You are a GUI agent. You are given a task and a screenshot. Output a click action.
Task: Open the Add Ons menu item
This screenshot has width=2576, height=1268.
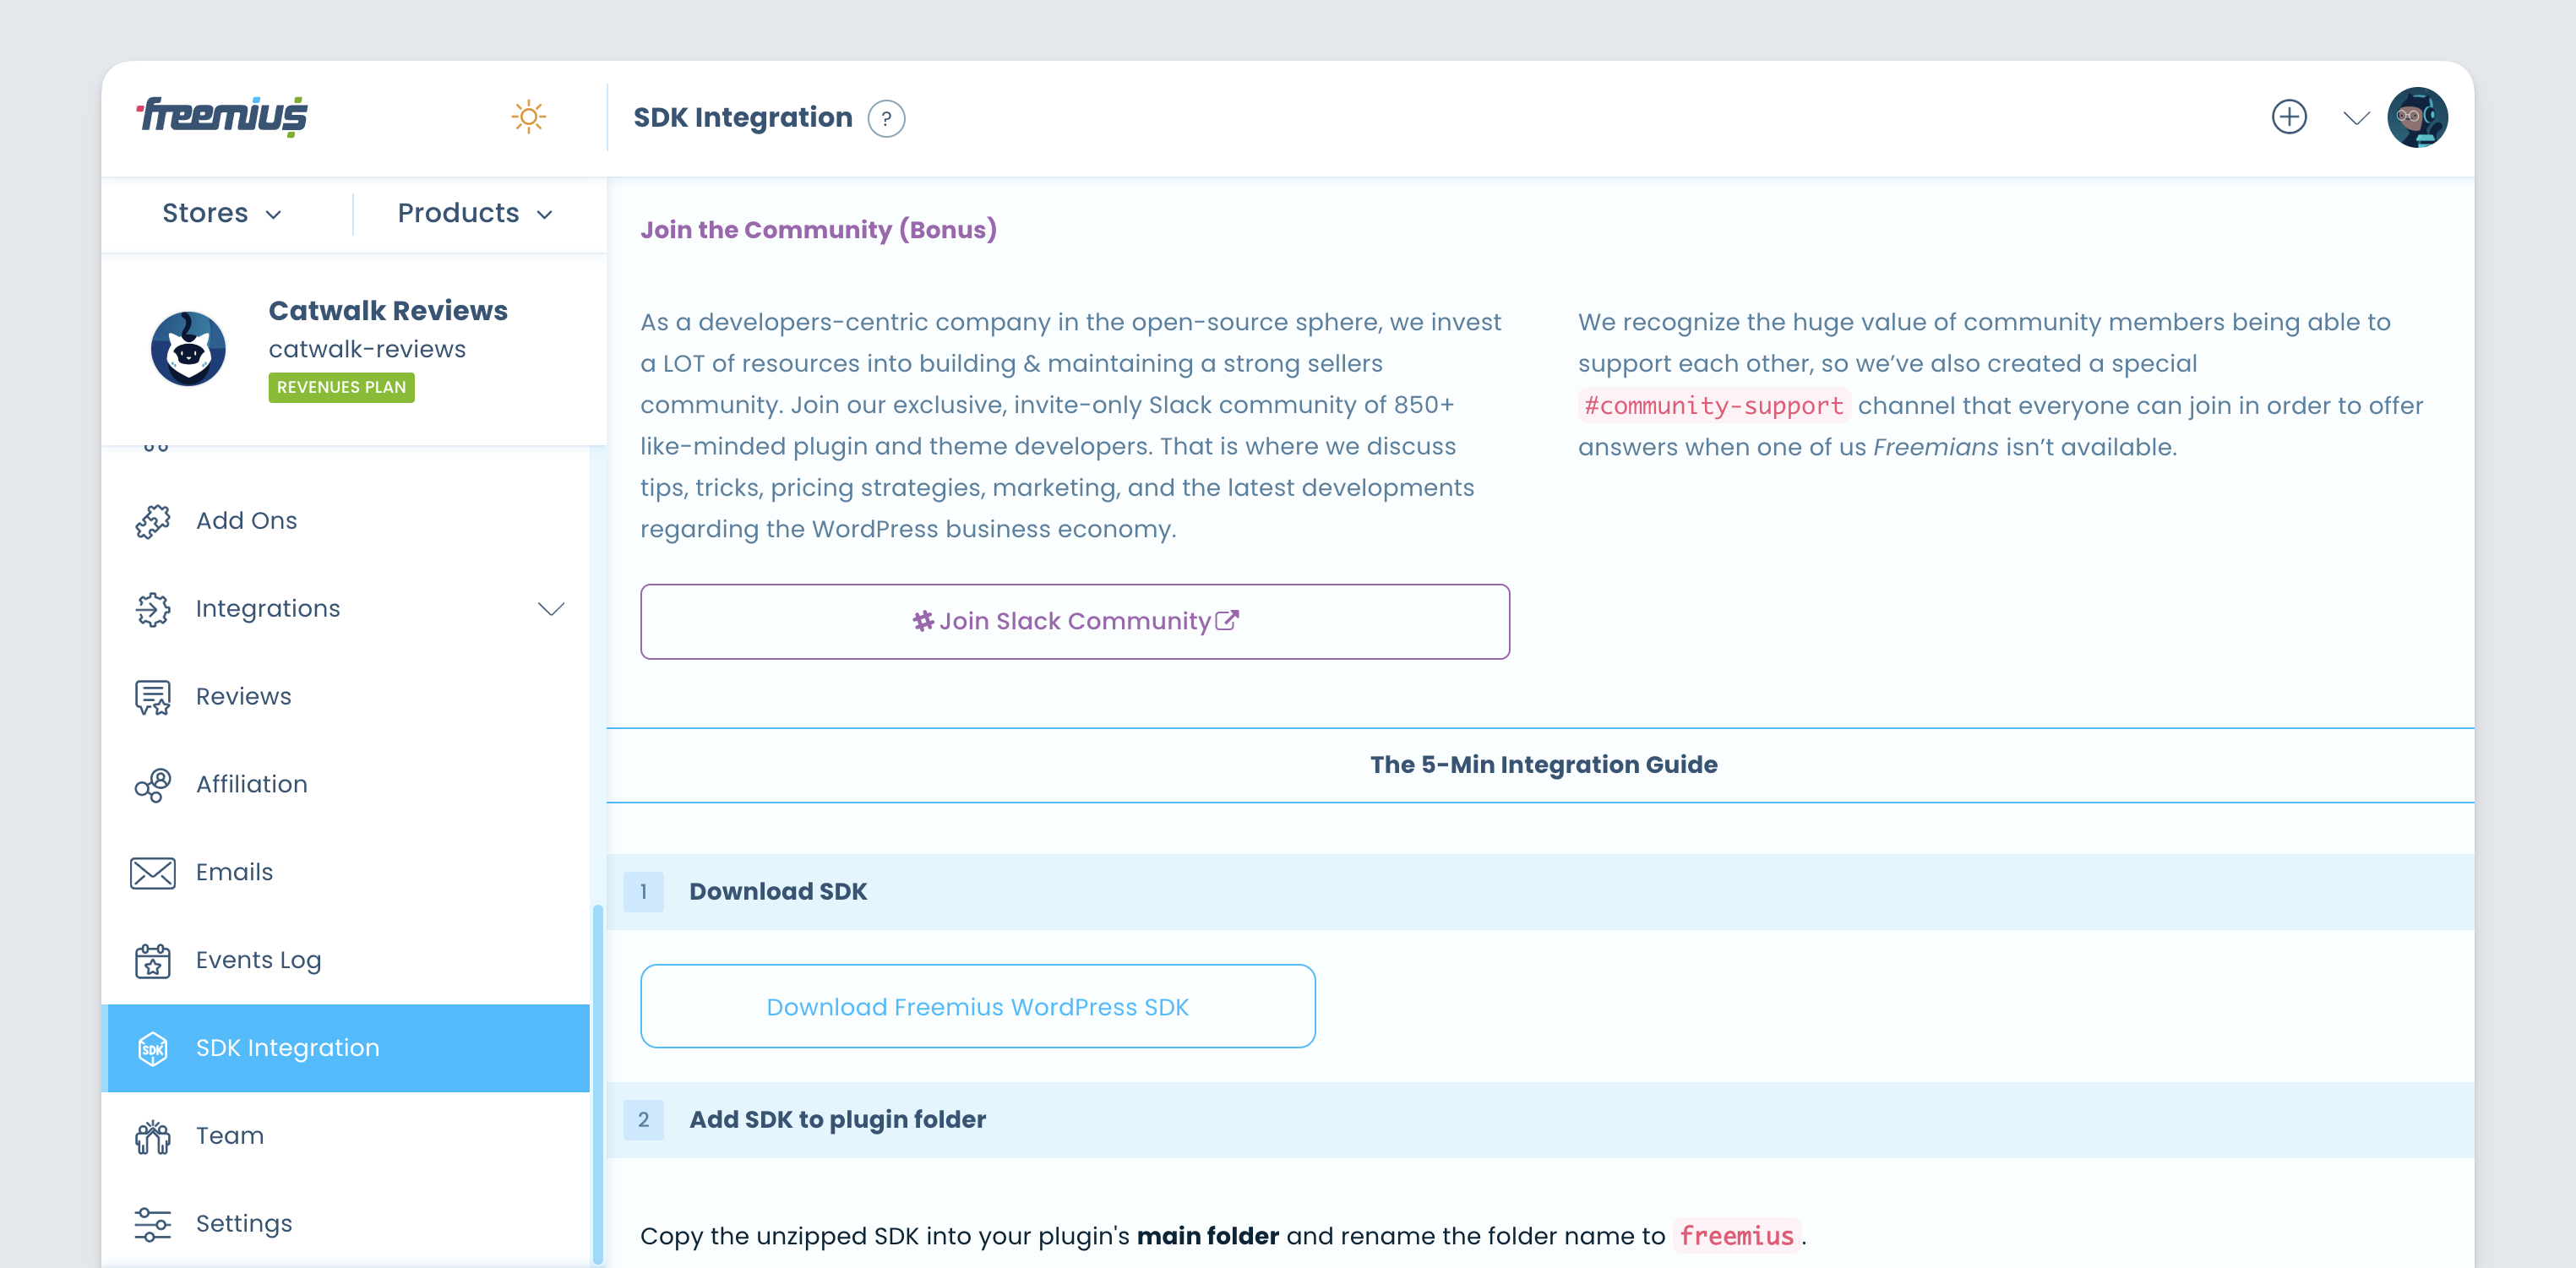tap(345, 521)
